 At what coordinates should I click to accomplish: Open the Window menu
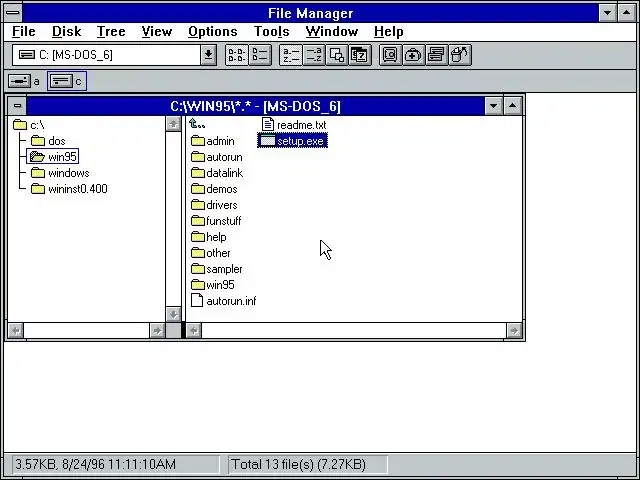tap(332, 31)
